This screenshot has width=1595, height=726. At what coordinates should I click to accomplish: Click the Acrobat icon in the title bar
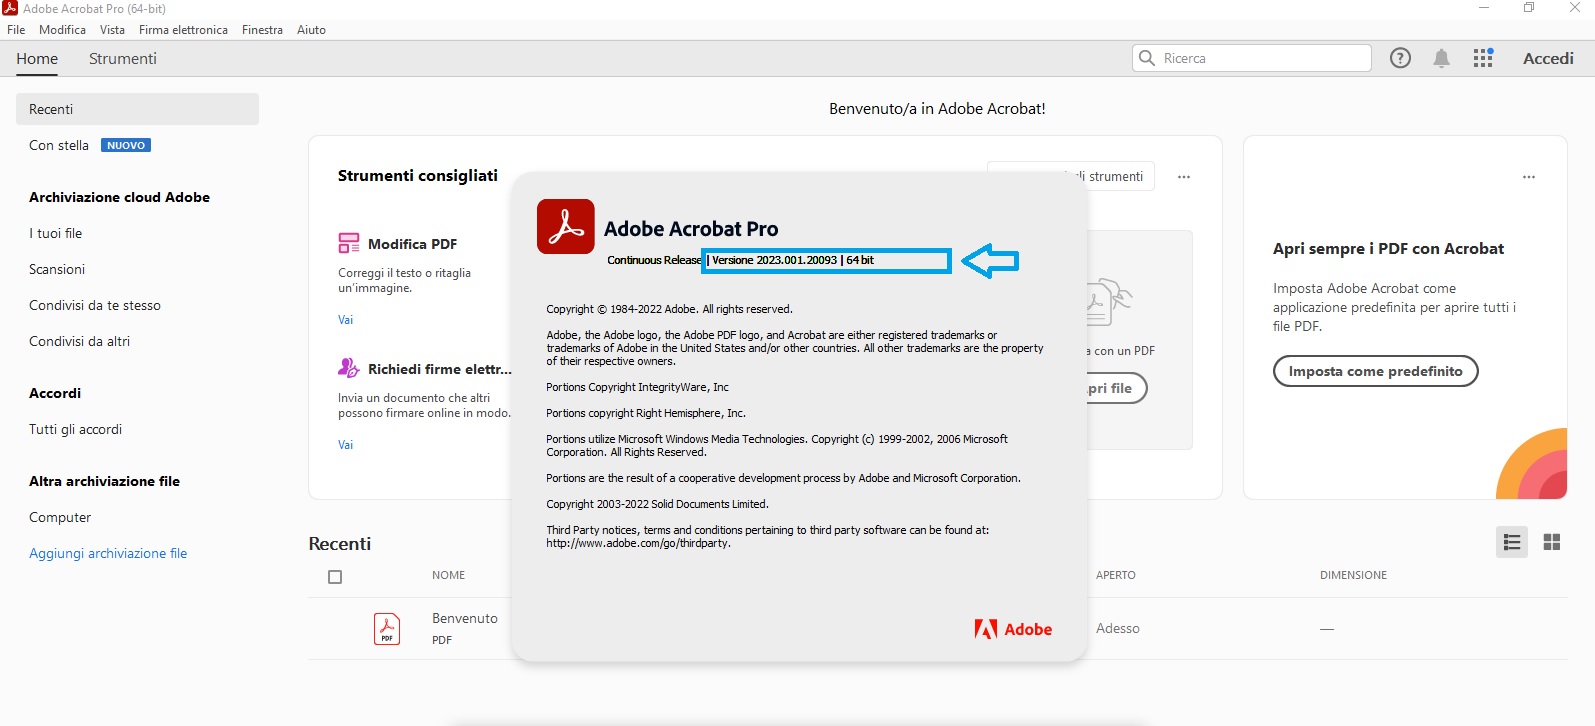[x=10, y=8]
